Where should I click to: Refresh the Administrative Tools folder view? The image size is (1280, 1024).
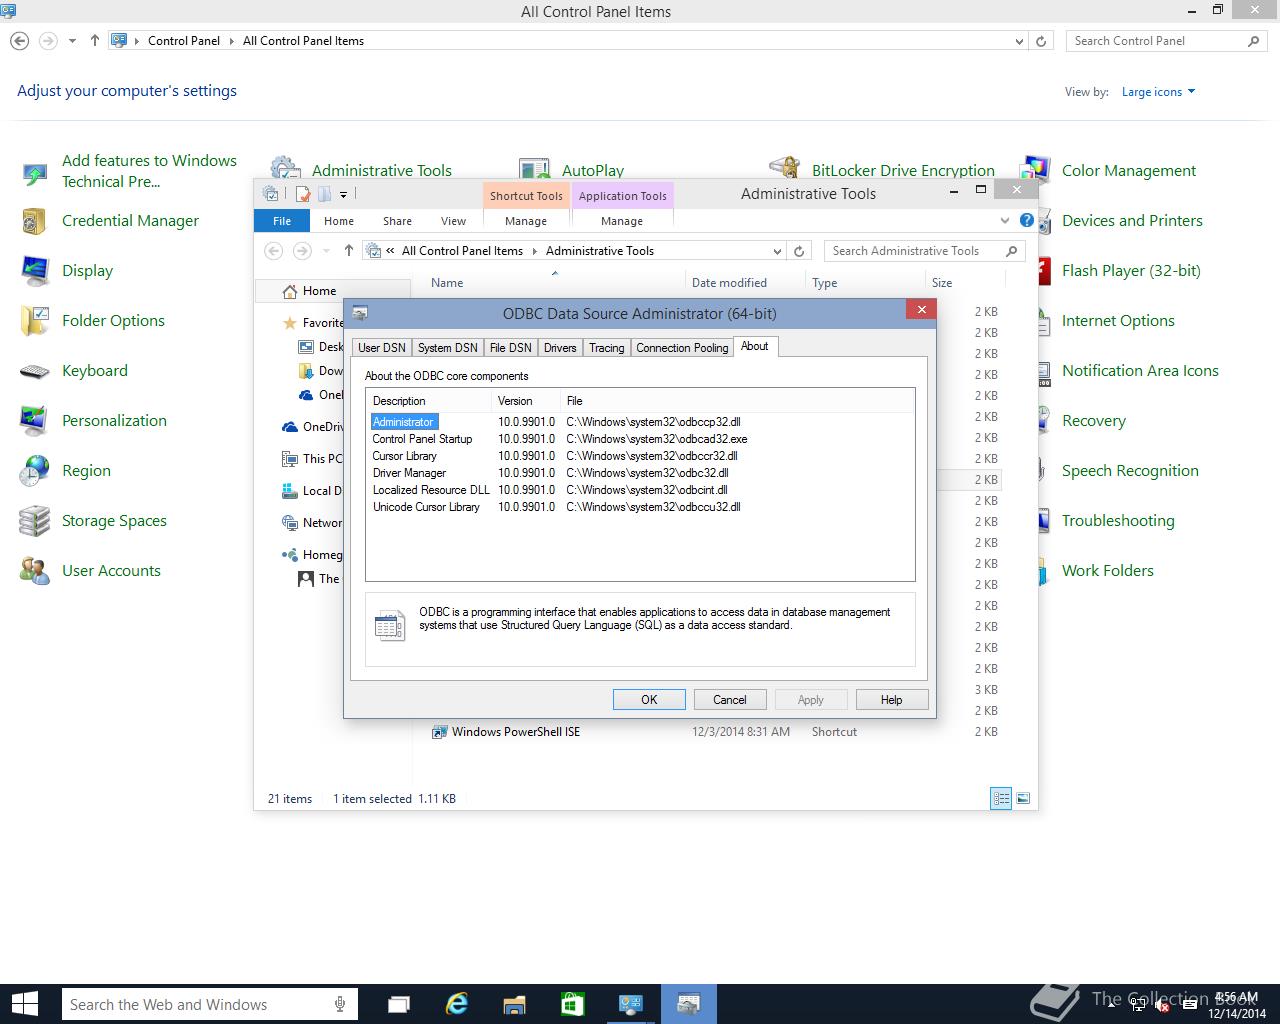[x=799, y=251]
